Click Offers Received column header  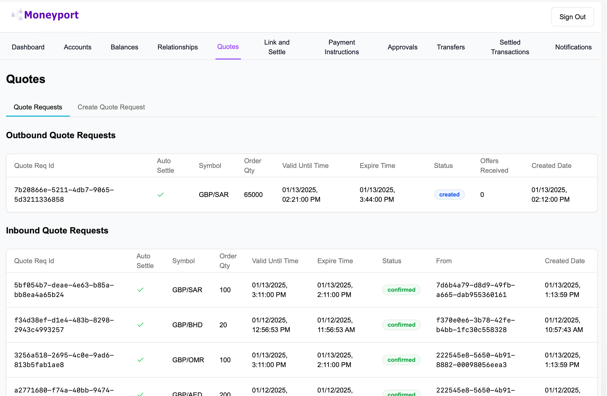[494, 166]
